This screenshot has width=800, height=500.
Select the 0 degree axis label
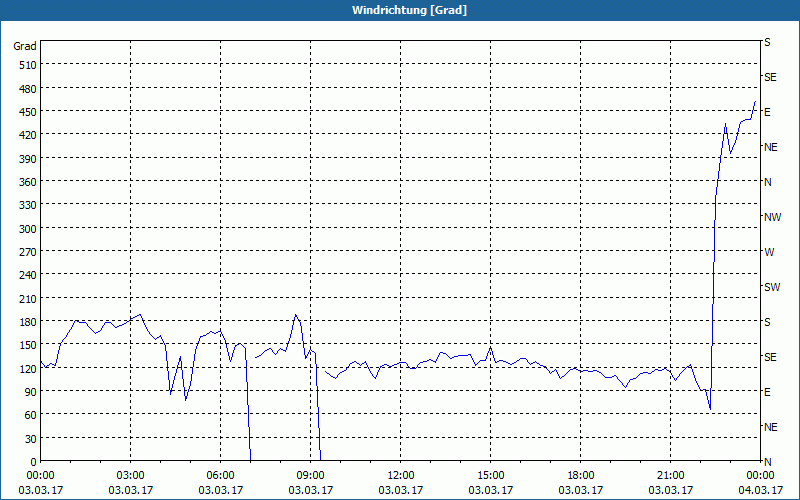34,462
